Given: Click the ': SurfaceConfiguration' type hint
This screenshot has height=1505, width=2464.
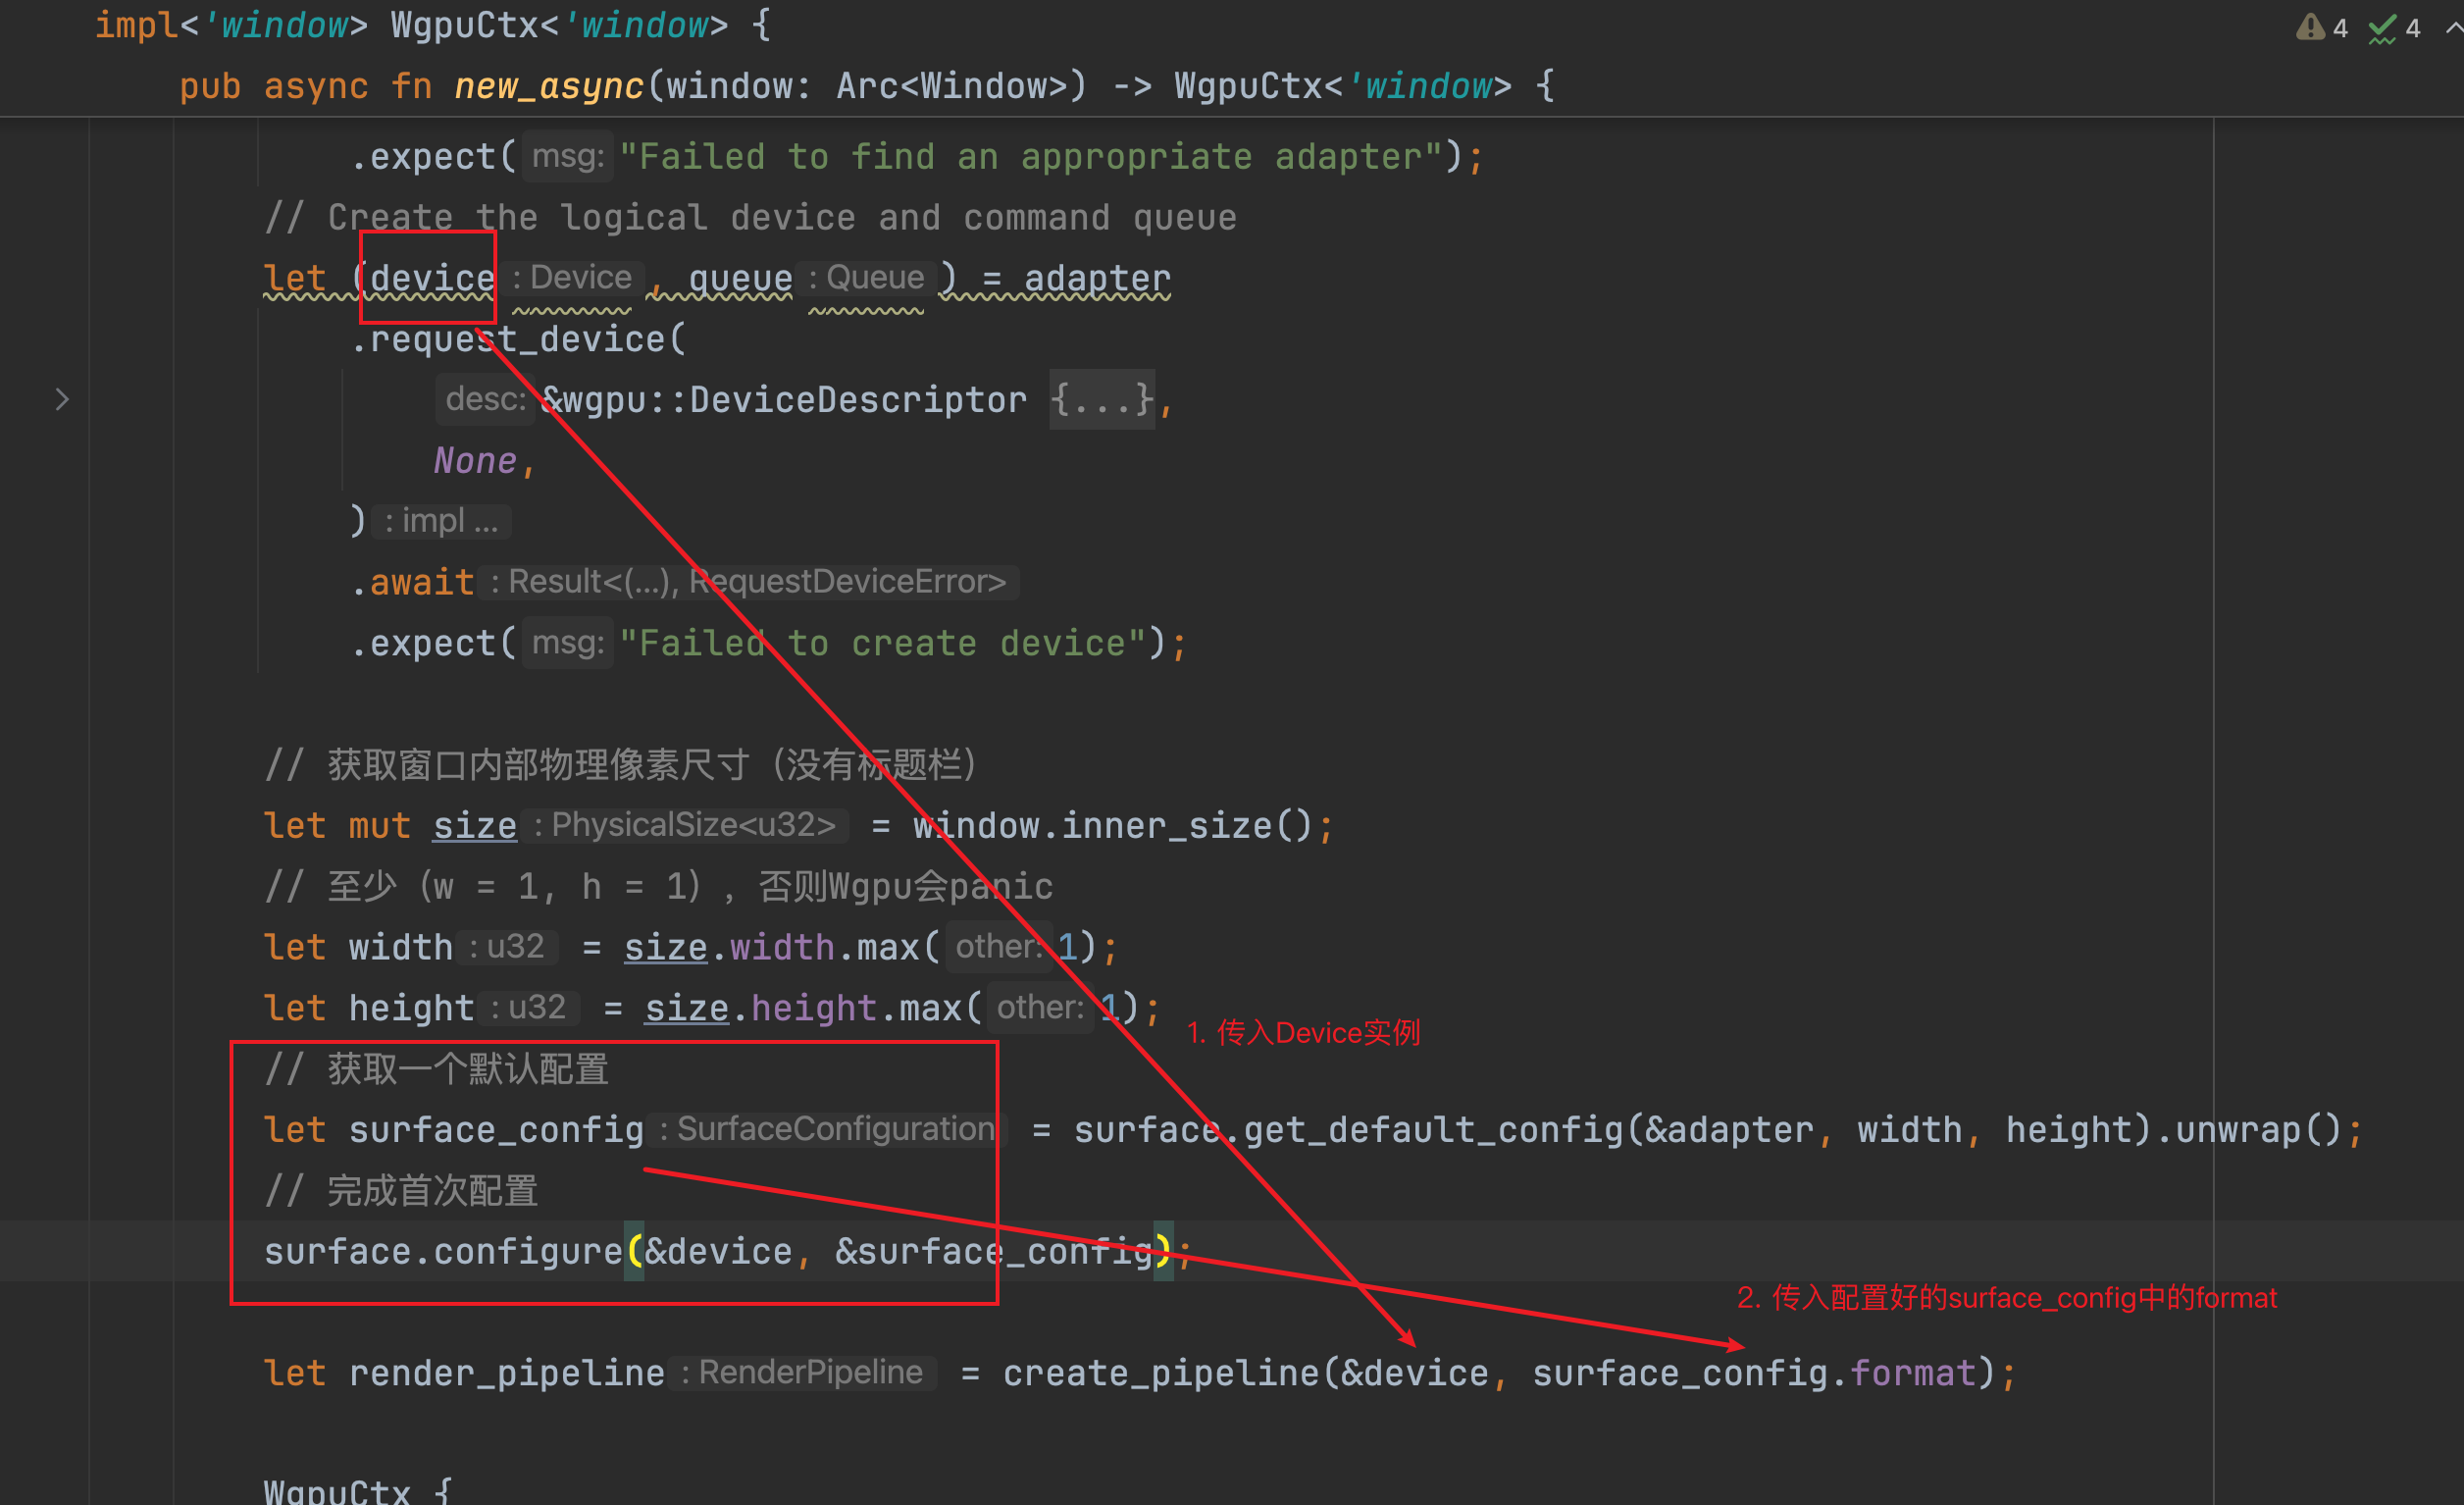Looking at the screenshot, I should point(827,1129).
